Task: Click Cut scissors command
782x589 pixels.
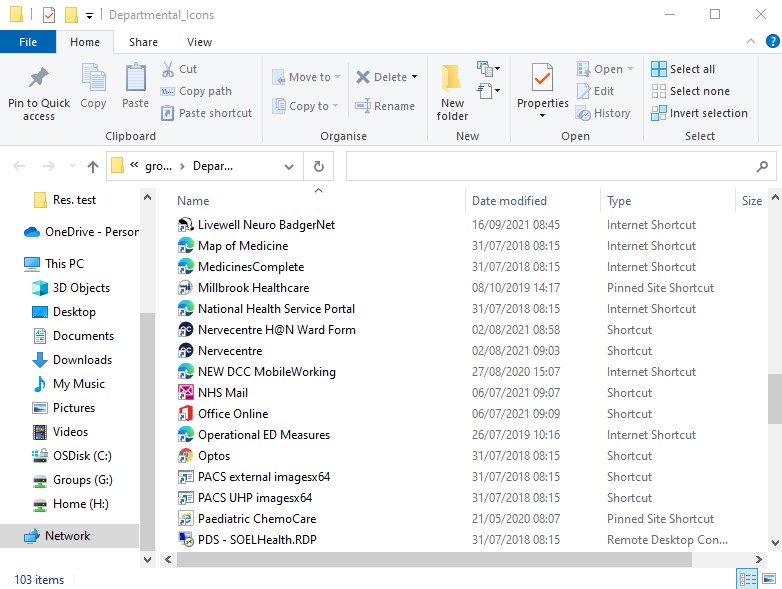Action: tap(179, 69)
